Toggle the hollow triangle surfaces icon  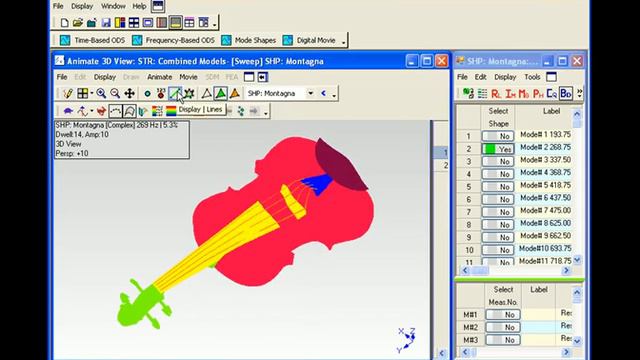207,93
